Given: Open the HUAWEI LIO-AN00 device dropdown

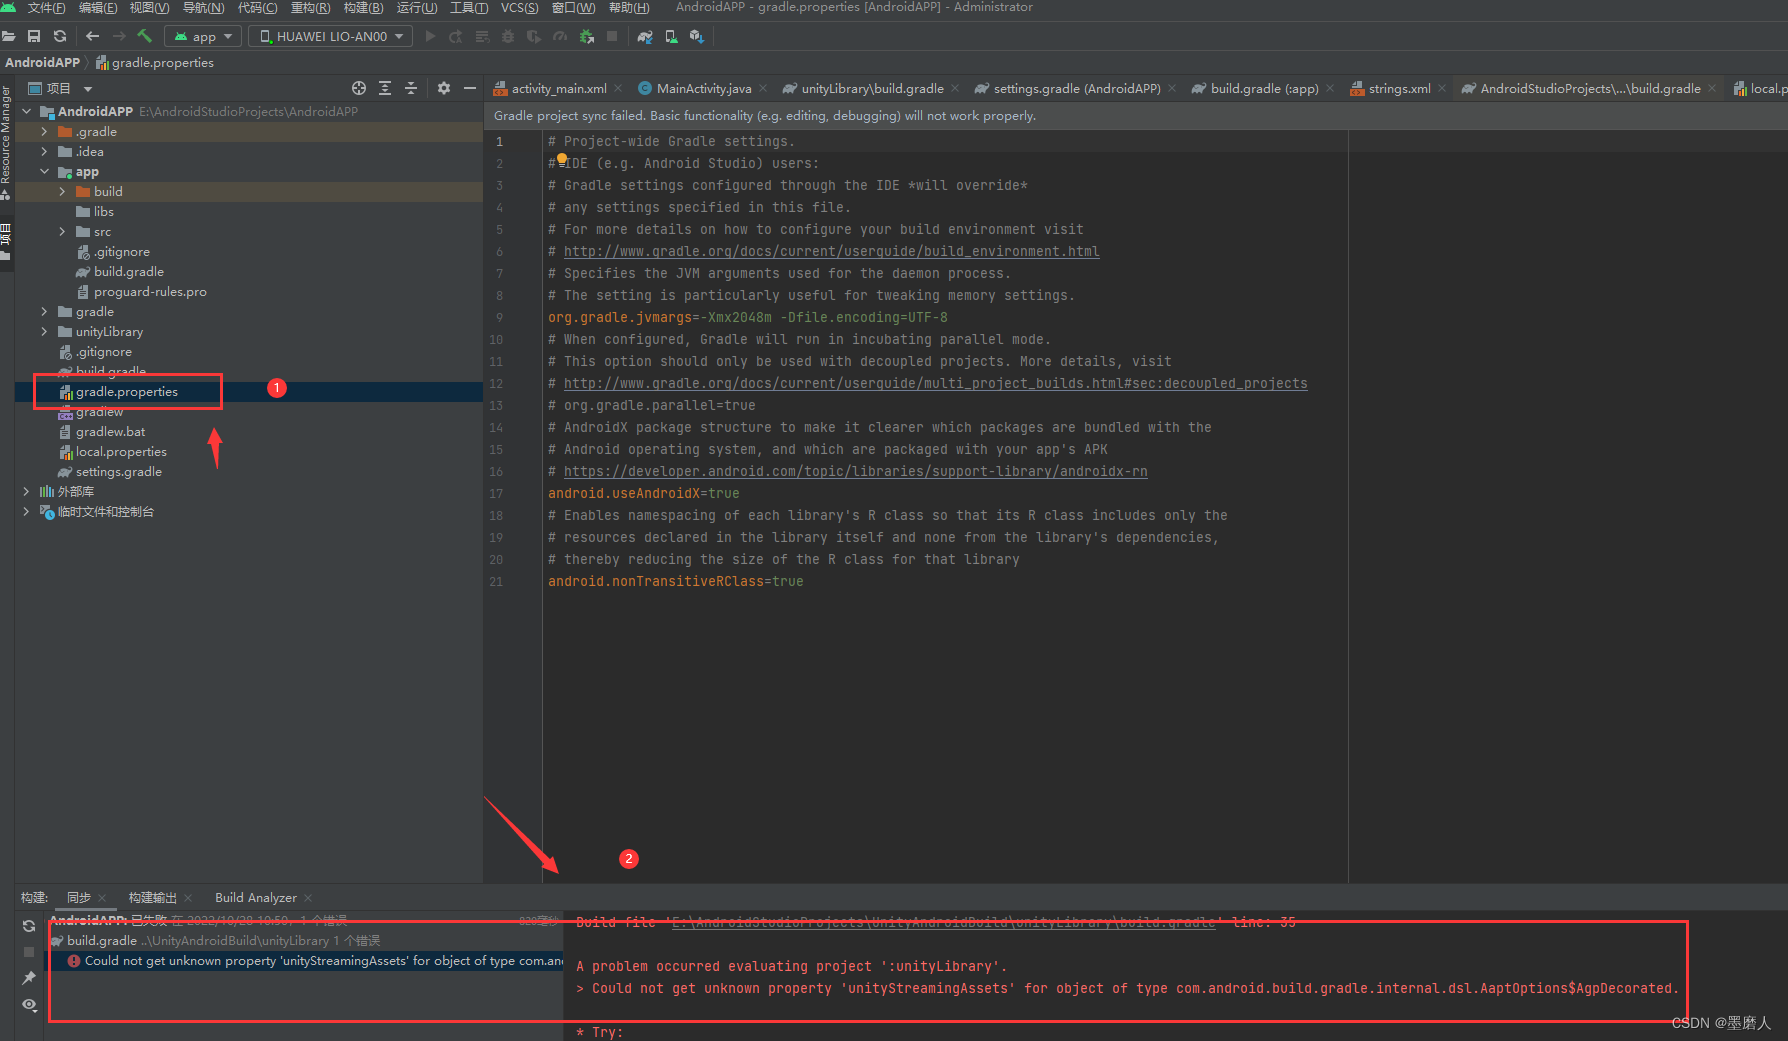Looking at the screenshot, I should [330, 36].
